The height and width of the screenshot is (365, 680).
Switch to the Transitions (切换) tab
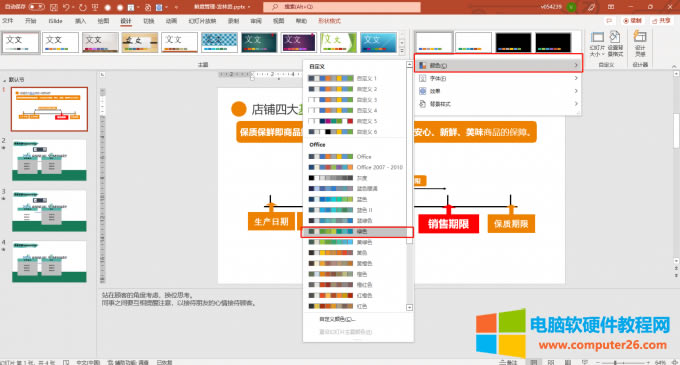tap(149, 21)
